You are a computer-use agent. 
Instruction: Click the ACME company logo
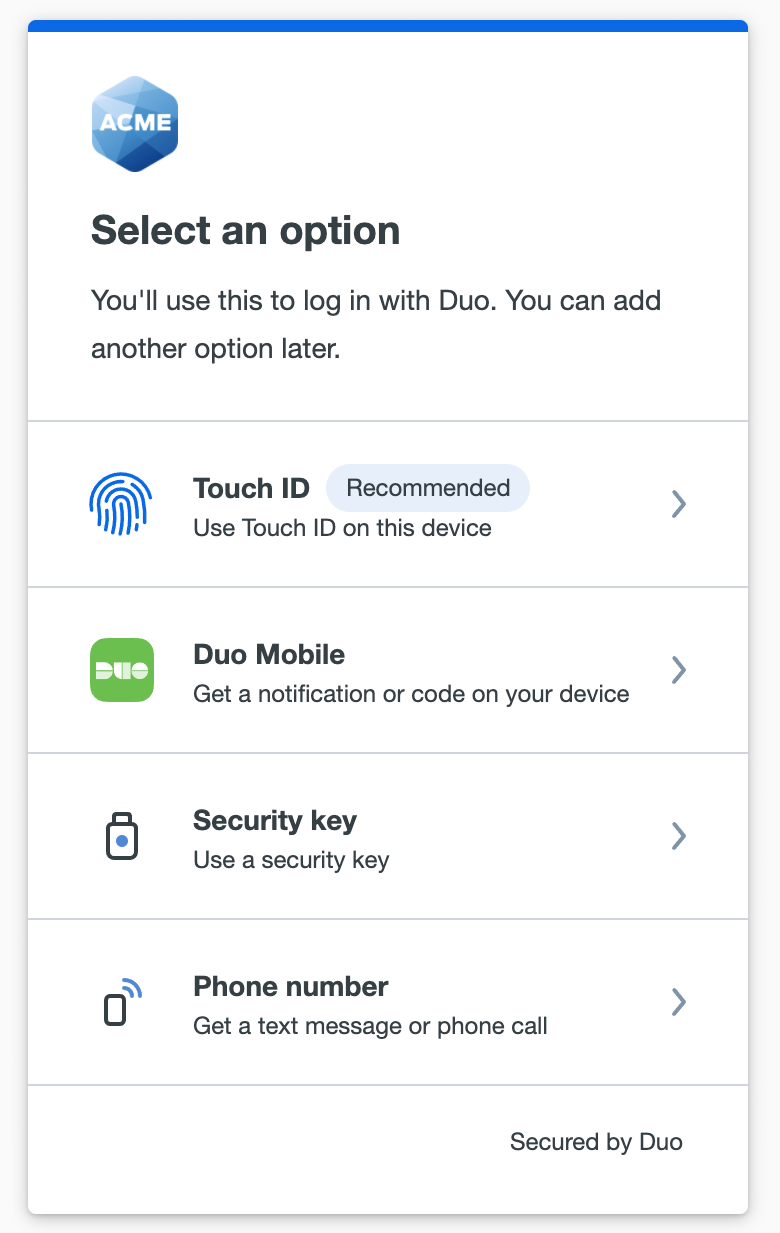[135, 122]
